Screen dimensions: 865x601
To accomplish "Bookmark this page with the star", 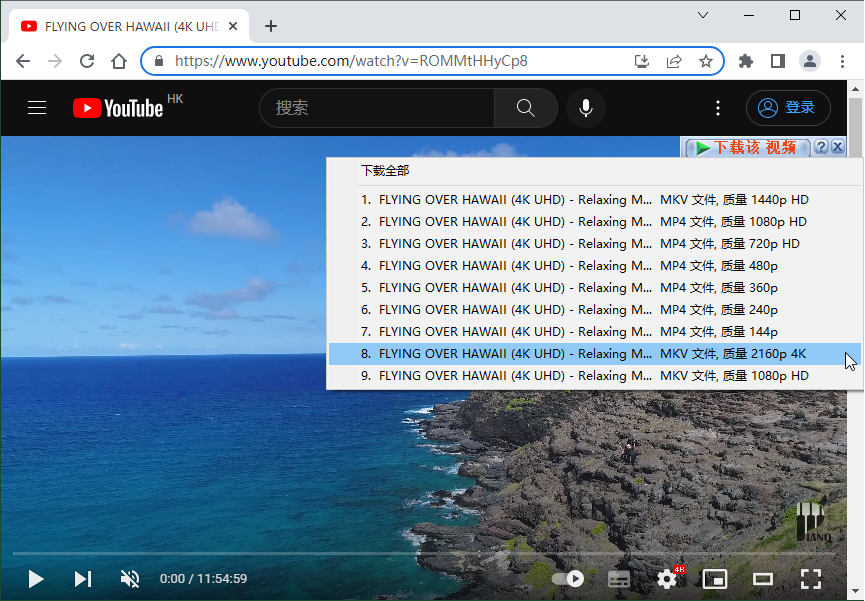I will point(706,61).
